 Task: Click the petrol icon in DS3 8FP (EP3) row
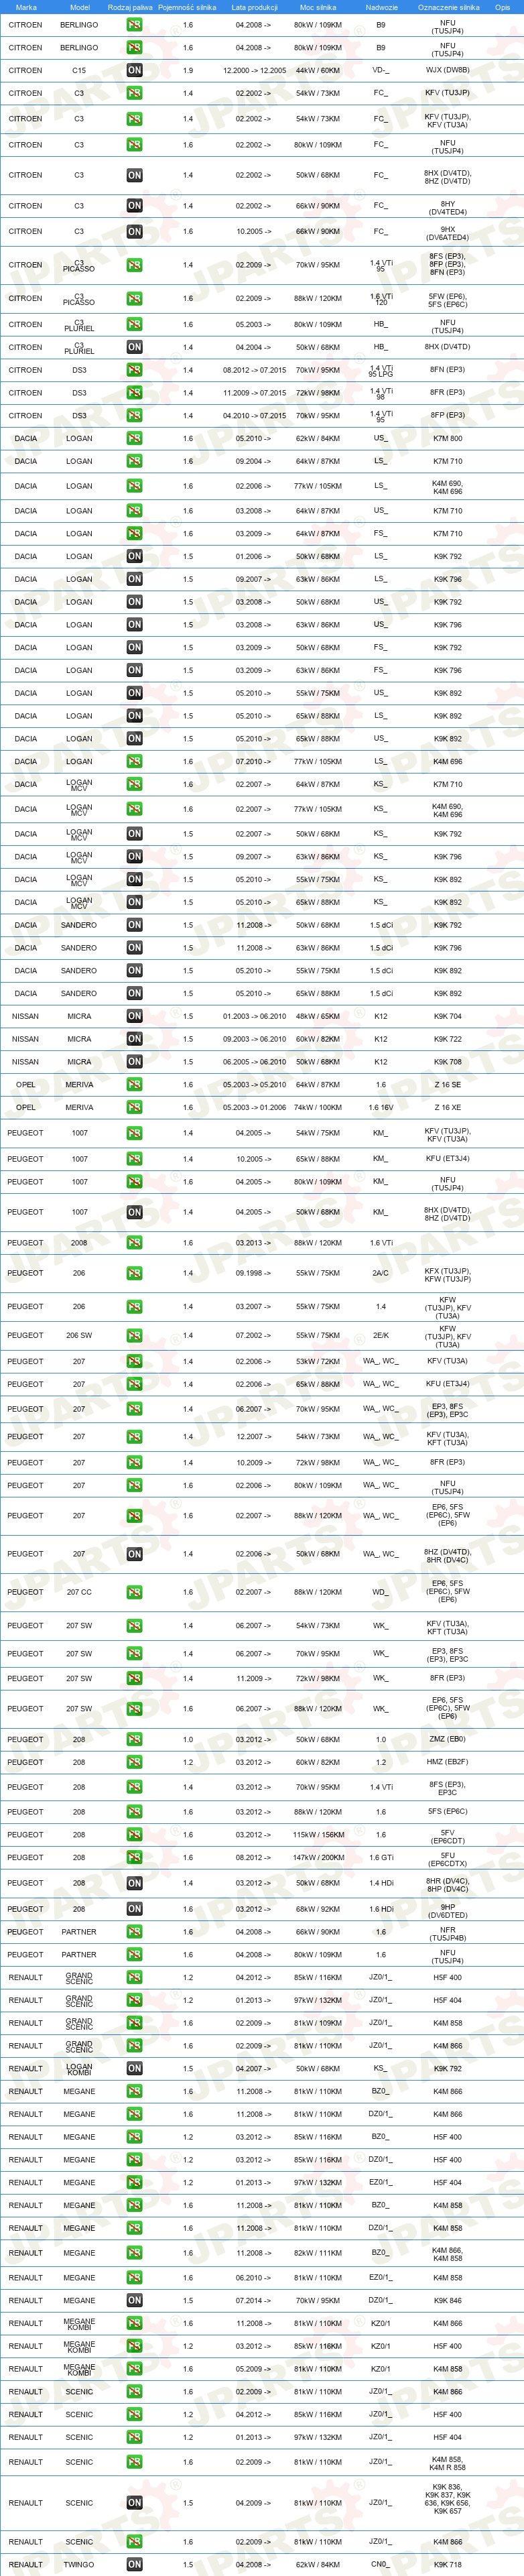pyautogui.click(x=134, y=415)
